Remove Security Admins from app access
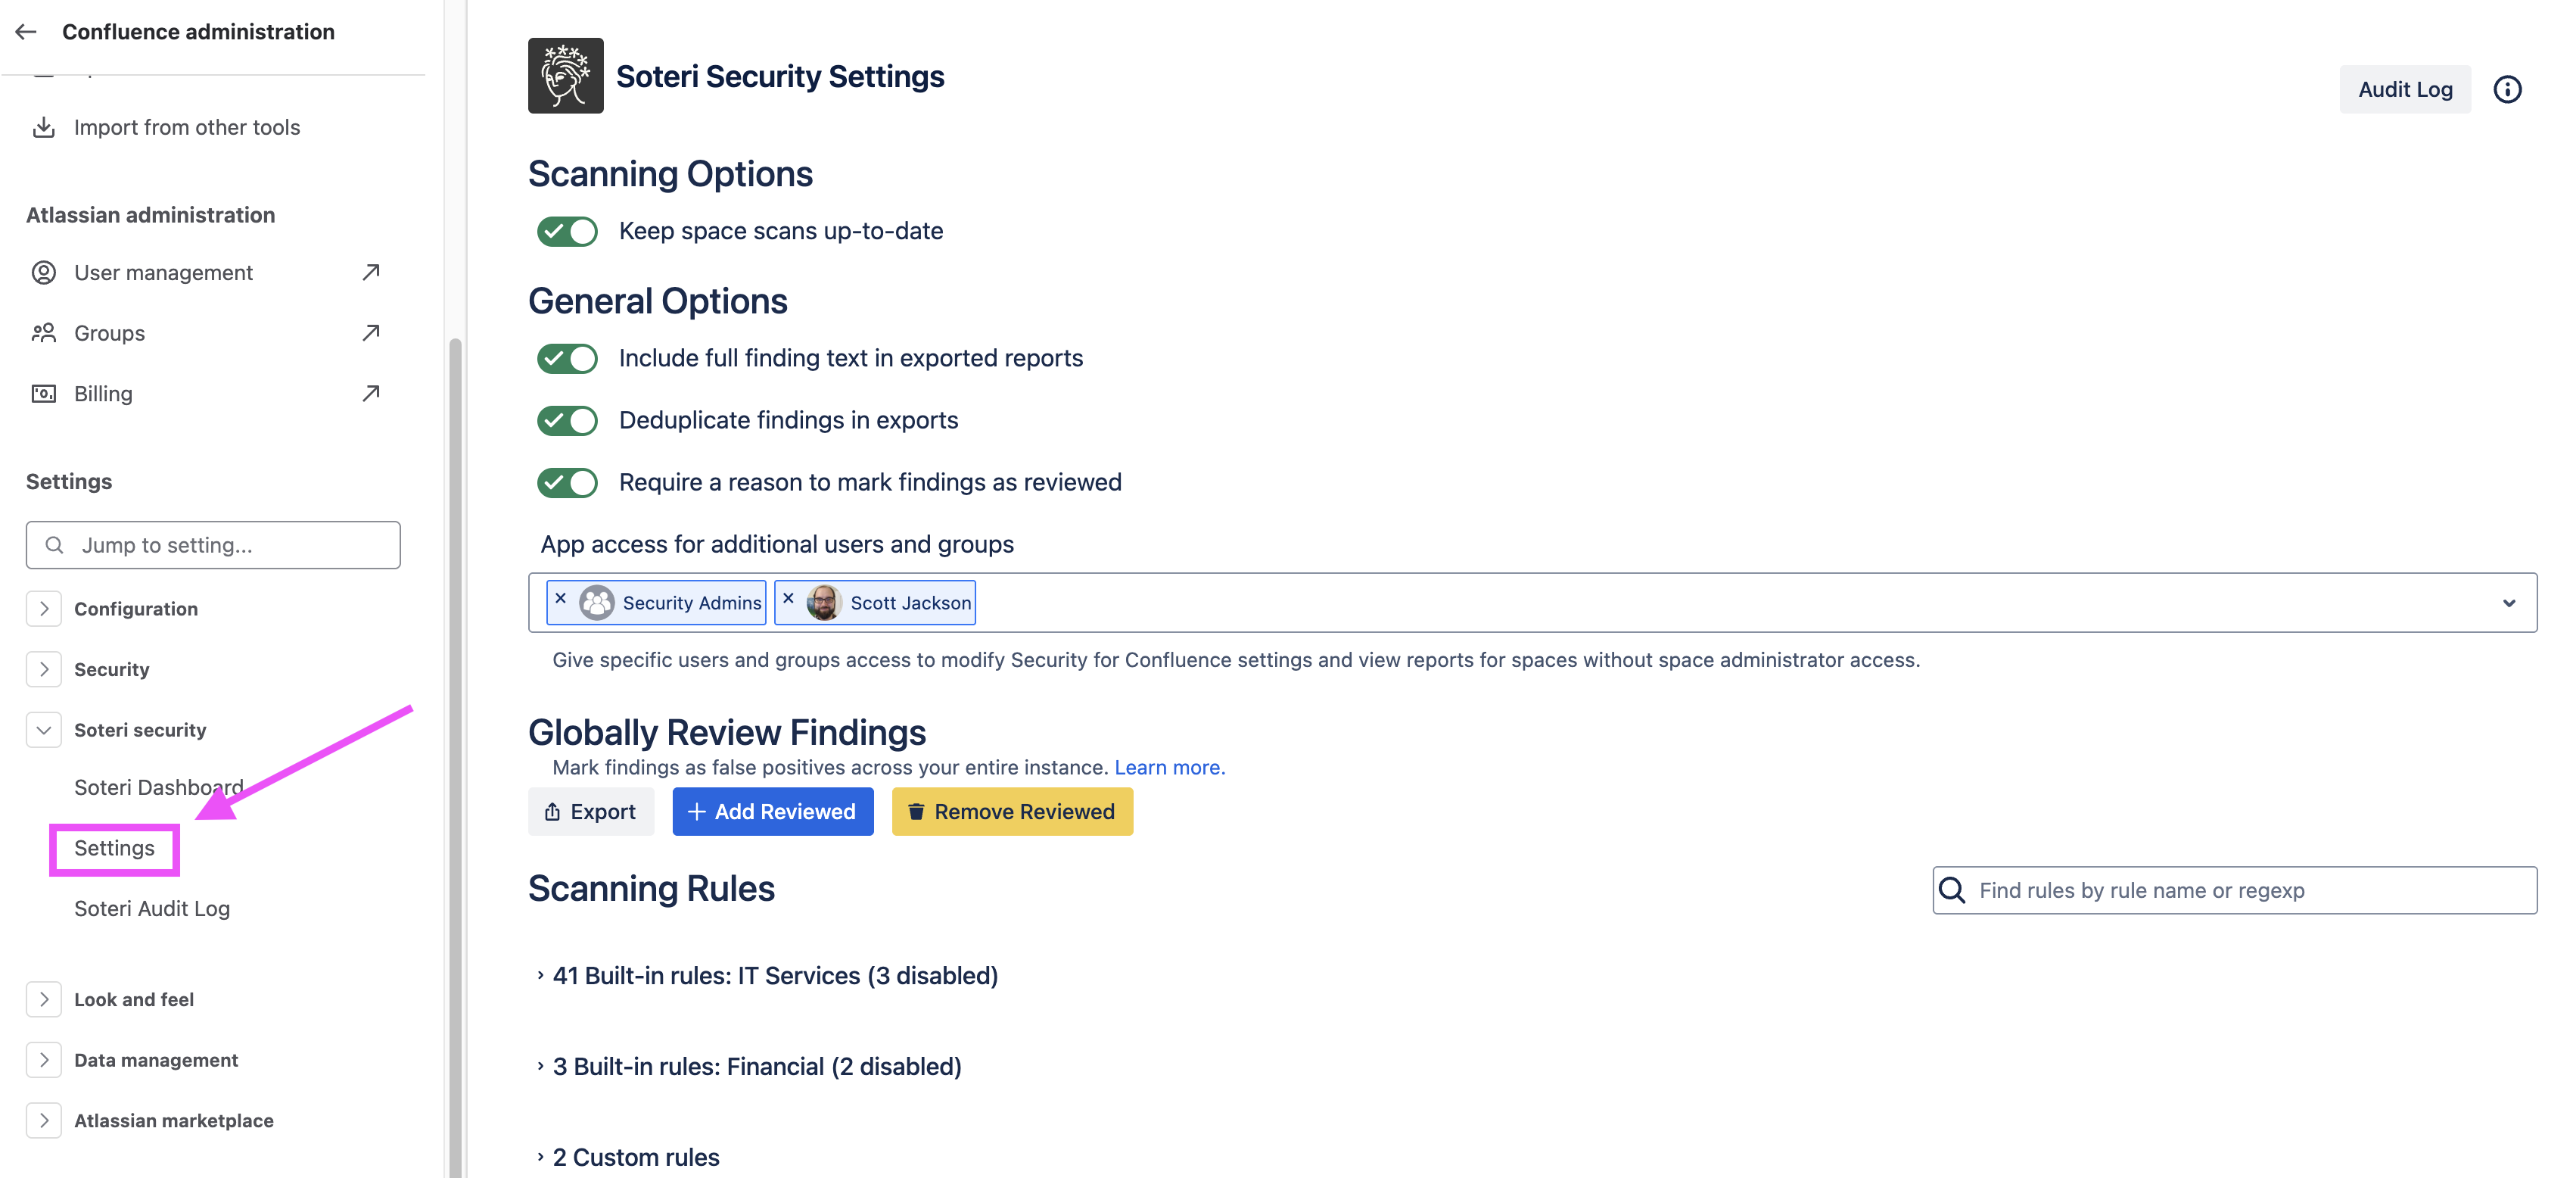2576x1178 pixels. tap(561, 599)
